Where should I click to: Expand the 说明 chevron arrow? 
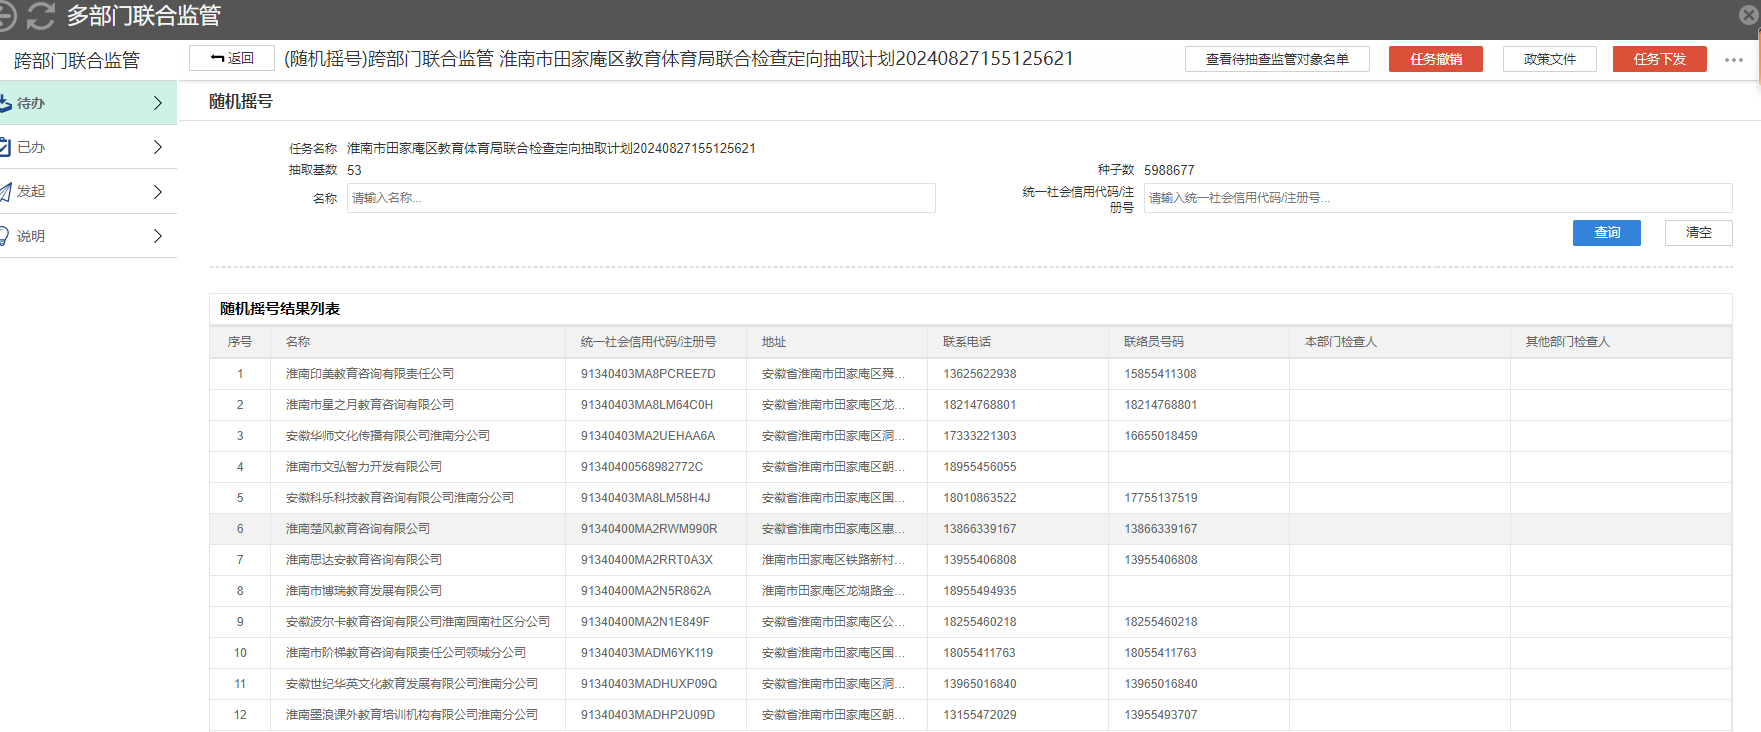coord(158,236)
